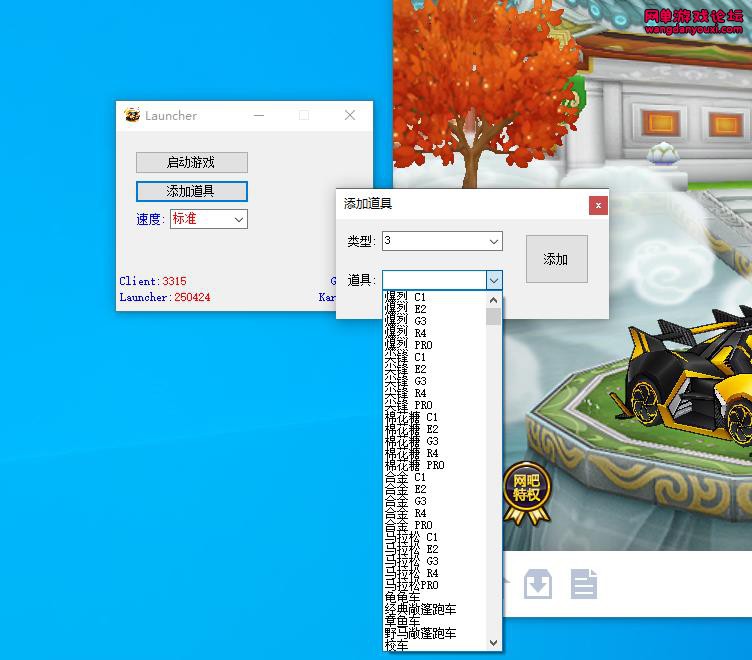Click the Launcher window app icon
Viewport: 752px width, 660px height.
click(x=132, y=115)
